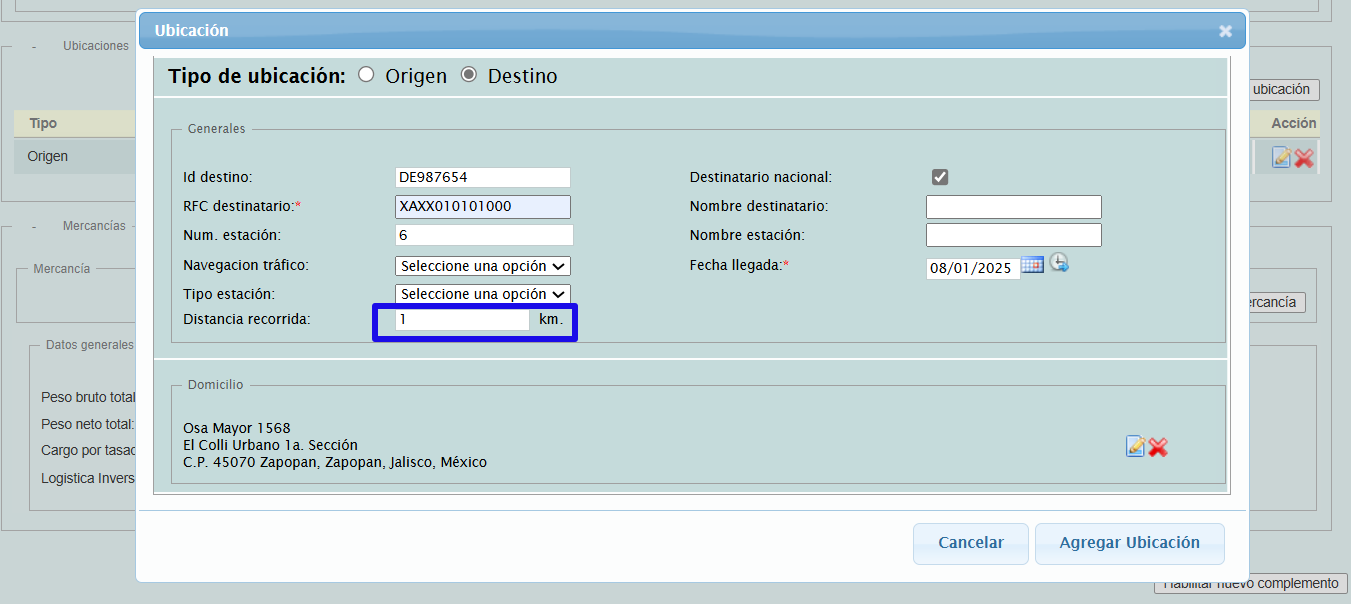Screen dimensions: 1351x604
Task: Select the Origen radio button
Action: point(366,75)
